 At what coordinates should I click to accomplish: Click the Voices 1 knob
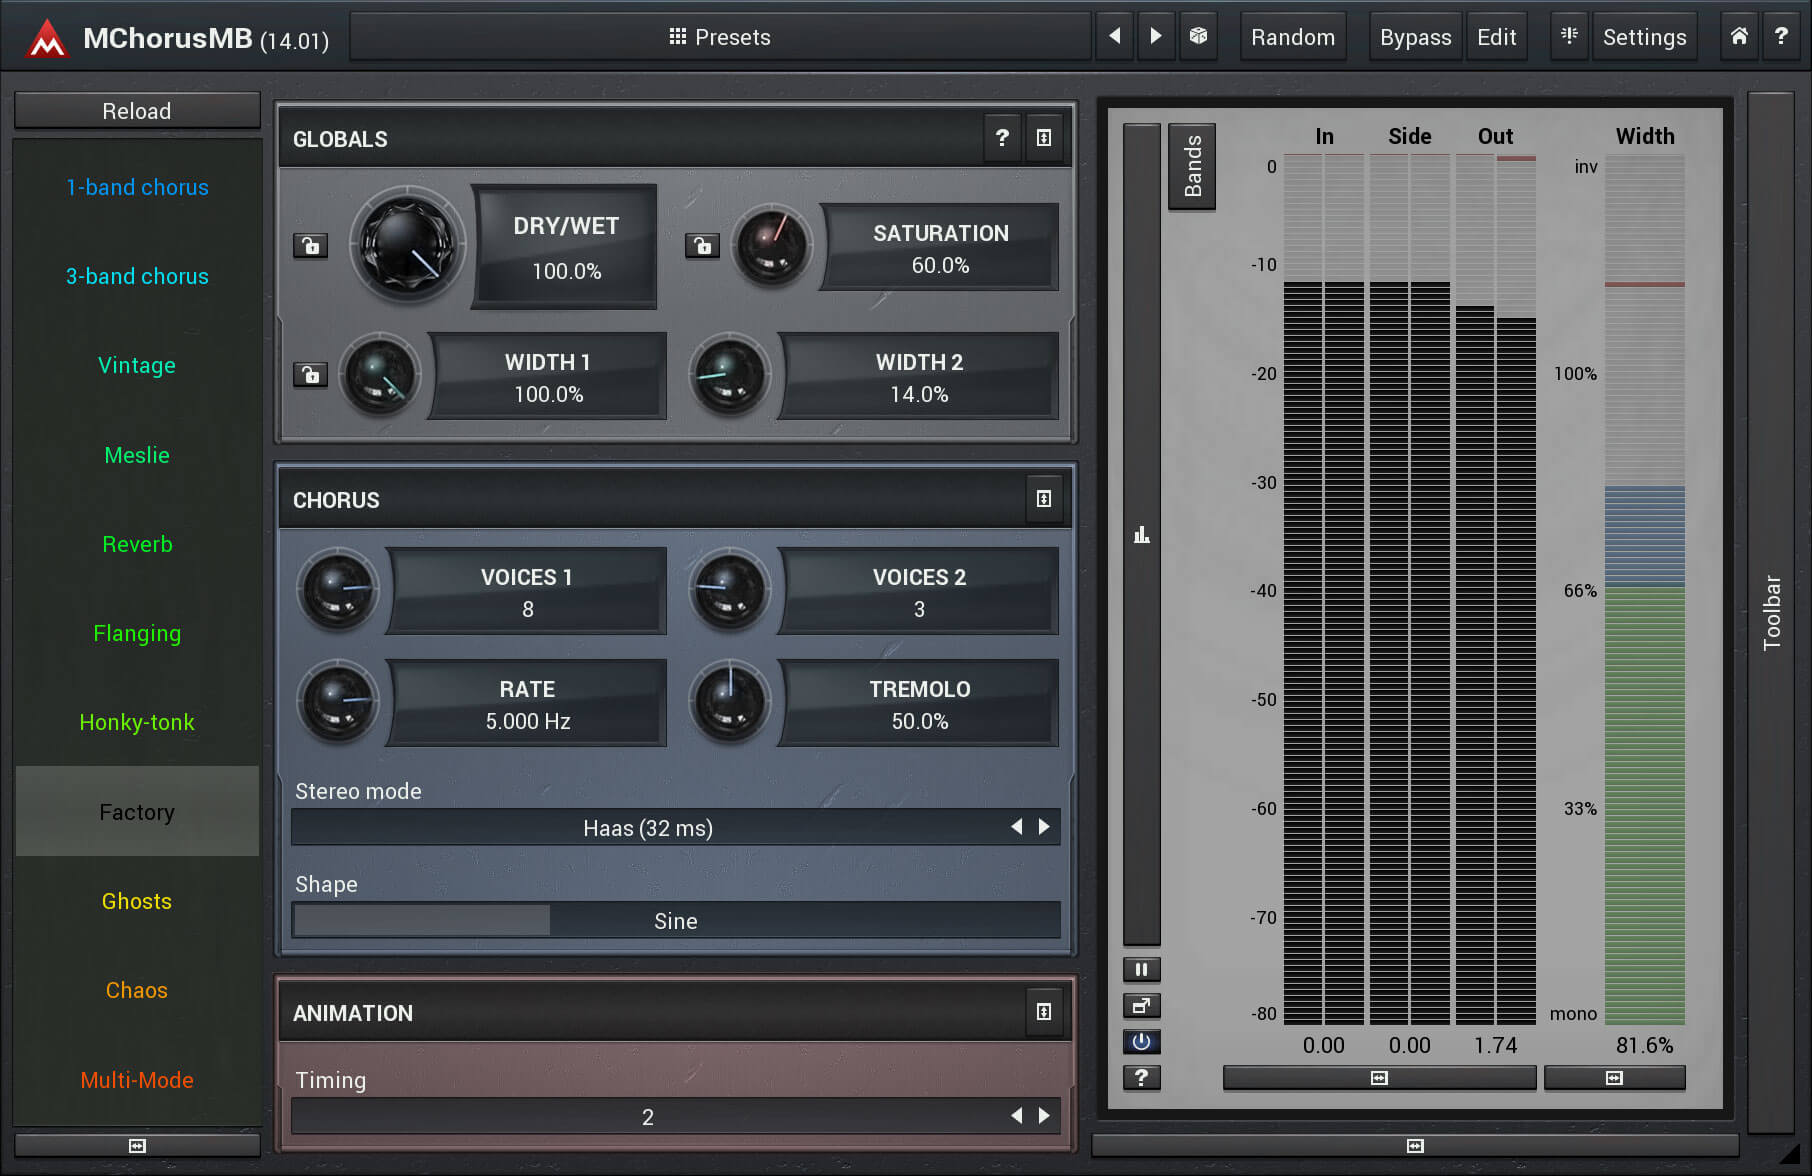pyautogui.click(x=338, y=590)
